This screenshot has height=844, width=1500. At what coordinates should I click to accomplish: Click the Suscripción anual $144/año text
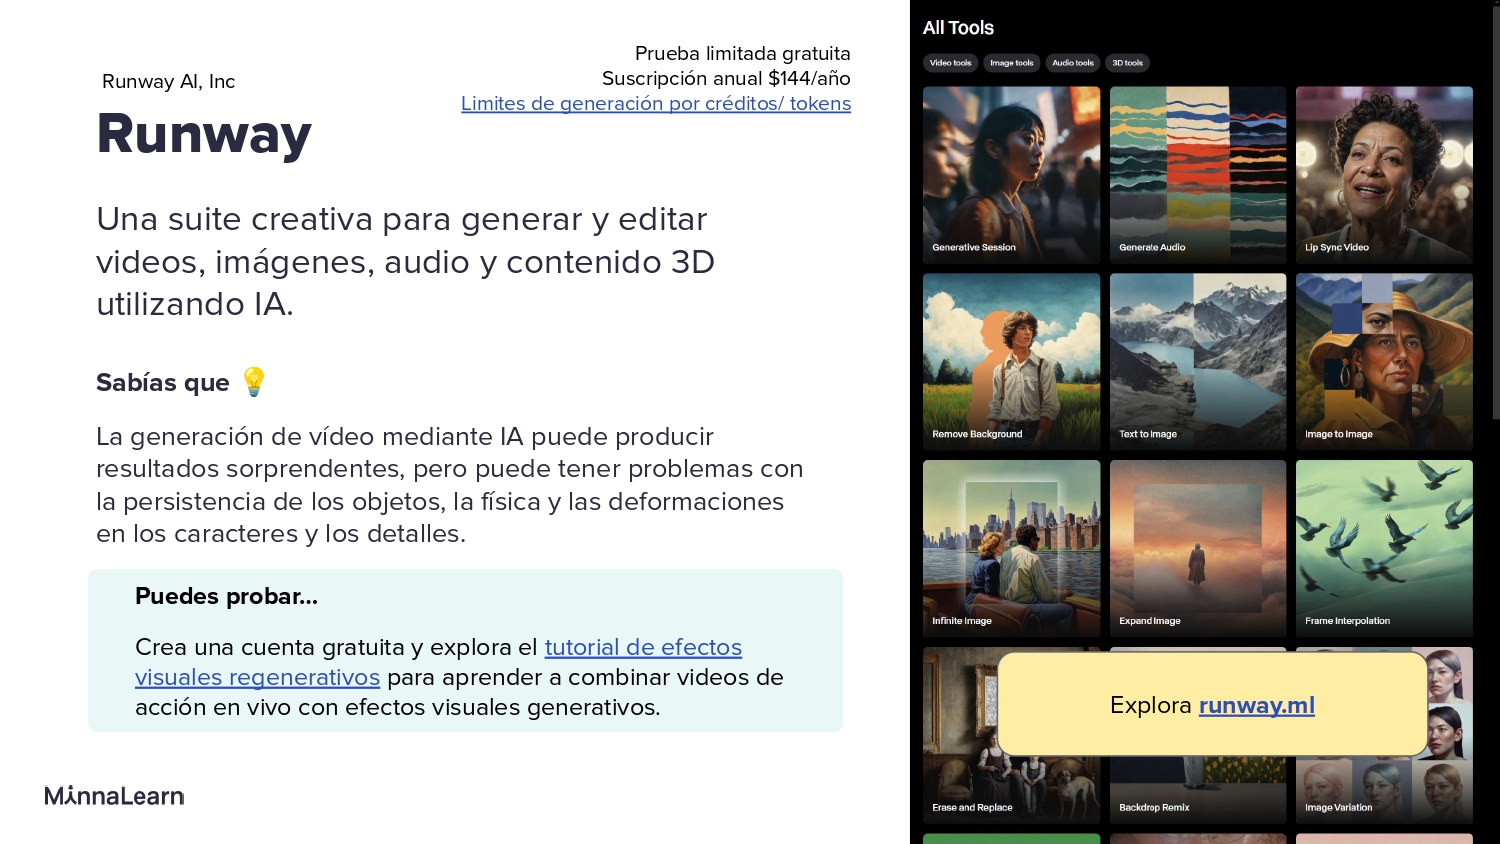[x=726, y=78]
